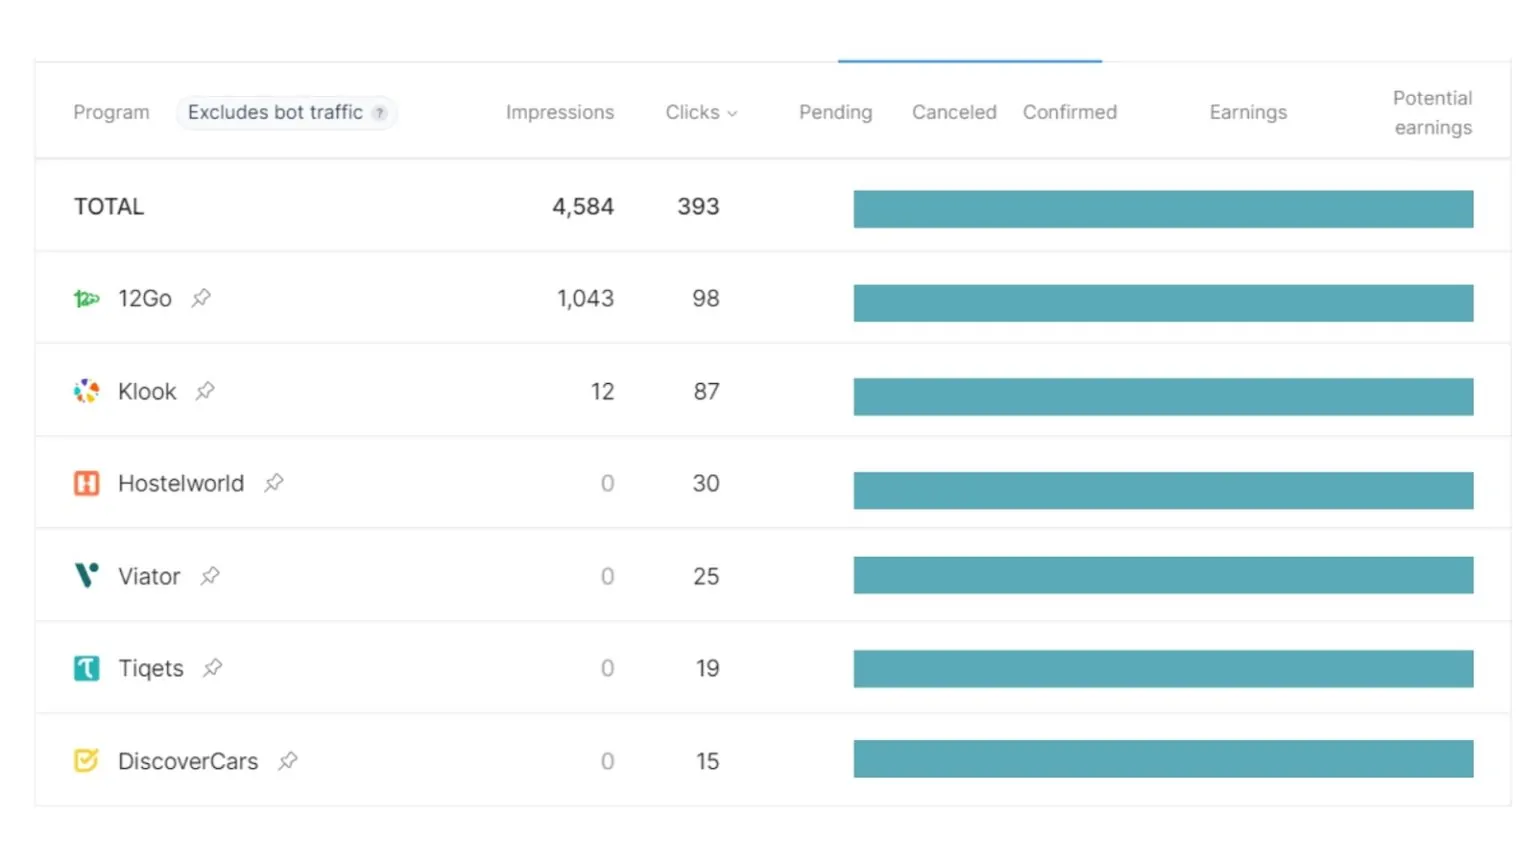Viewport: 1536px width, 864px height.
Task: Sort by Clicks column dropdown arrow
Action: click(x=732, y=114)
